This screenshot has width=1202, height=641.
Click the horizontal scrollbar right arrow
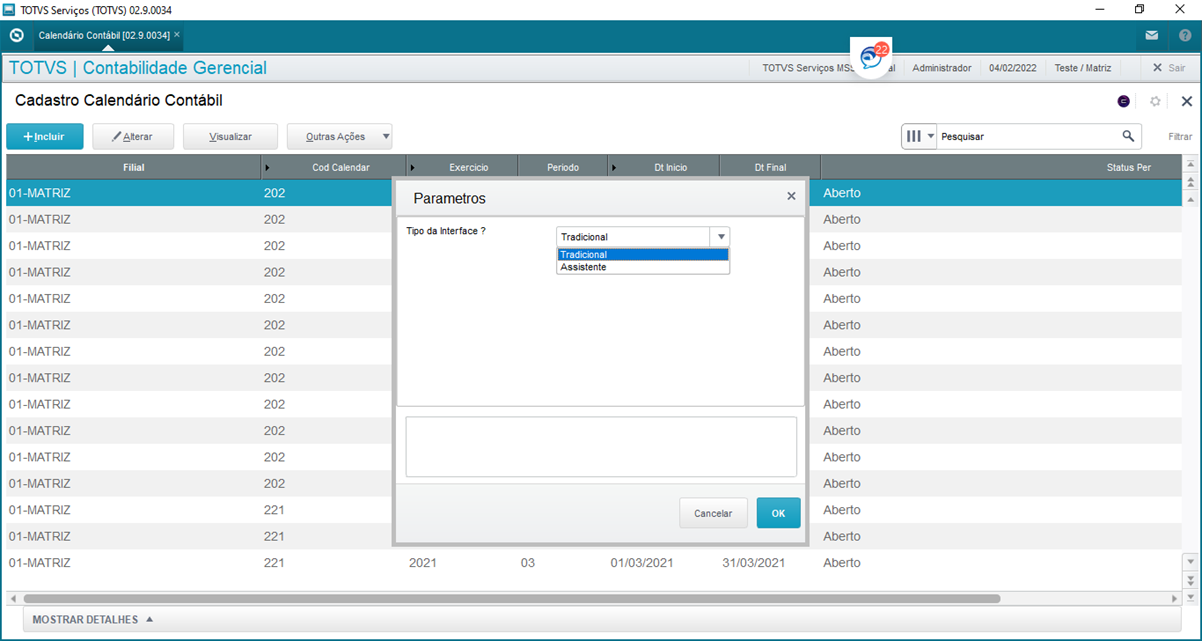coord(1175,599)
